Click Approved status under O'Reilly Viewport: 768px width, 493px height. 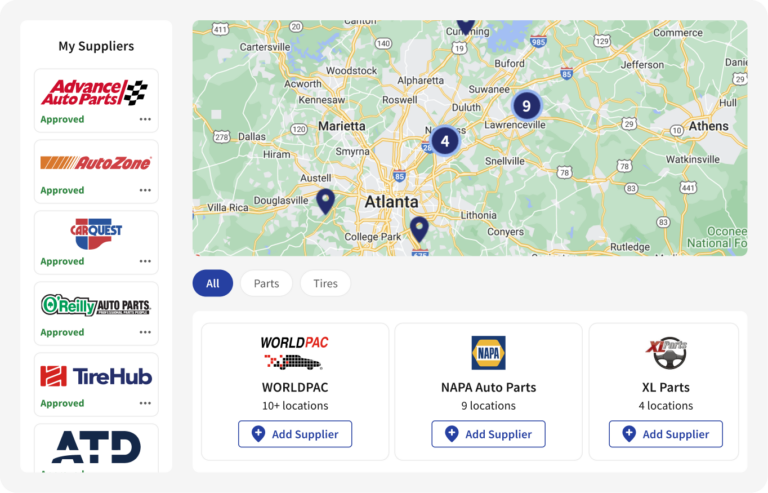62,332
